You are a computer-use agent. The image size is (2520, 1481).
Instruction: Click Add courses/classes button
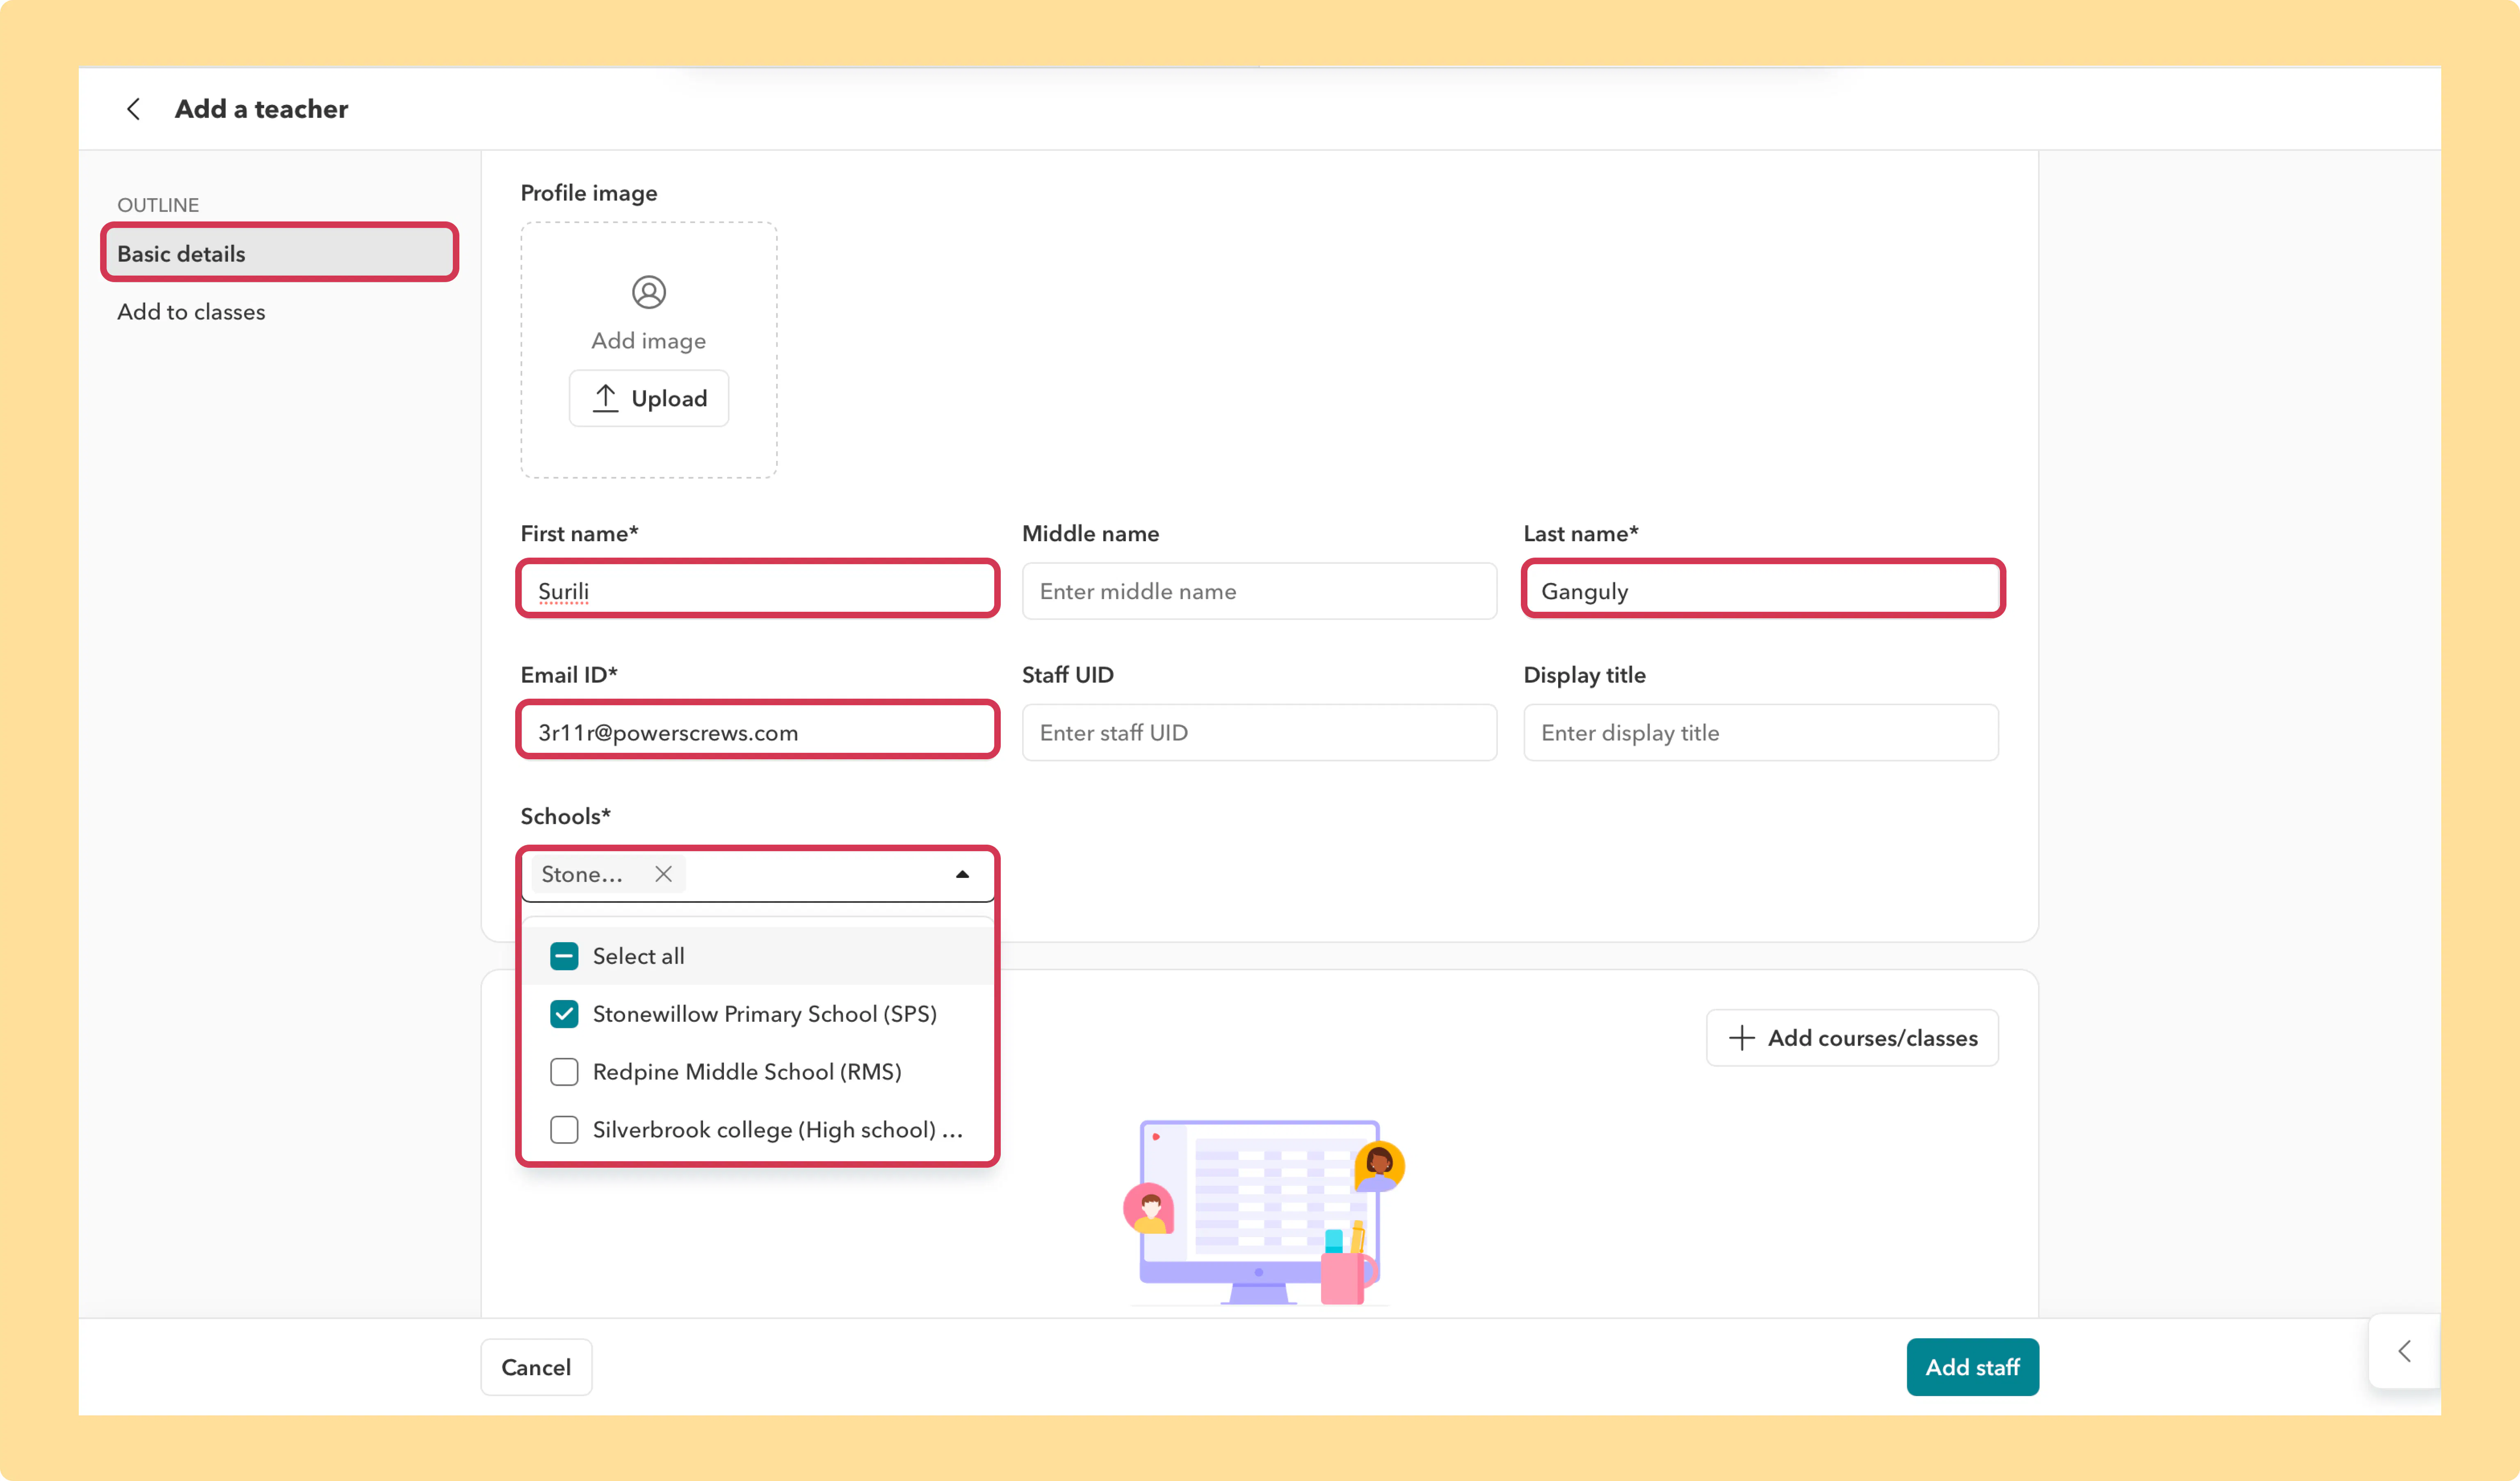1852,1038
